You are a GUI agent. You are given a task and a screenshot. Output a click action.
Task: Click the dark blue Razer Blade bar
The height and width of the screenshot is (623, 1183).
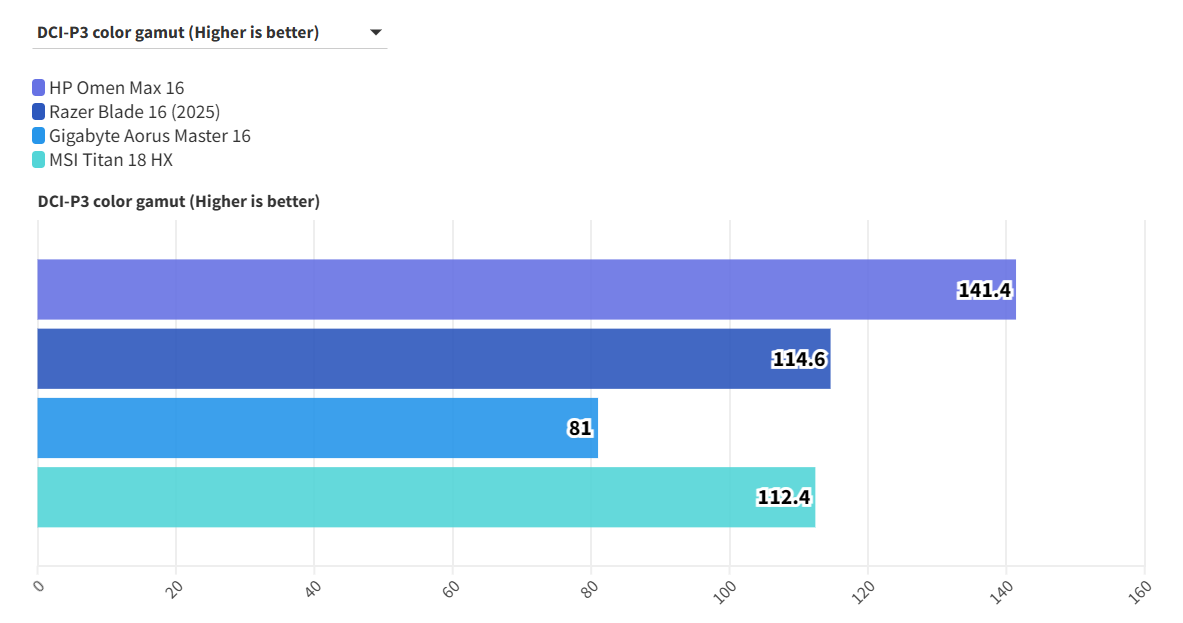(400, 359)
